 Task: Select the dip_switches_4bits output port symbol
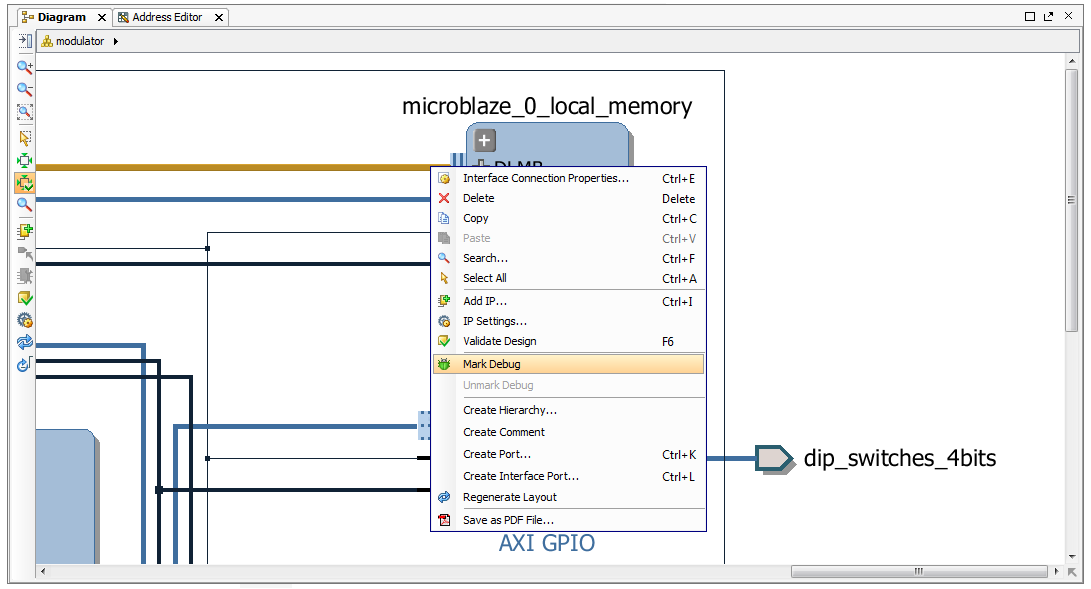(774, 459)
